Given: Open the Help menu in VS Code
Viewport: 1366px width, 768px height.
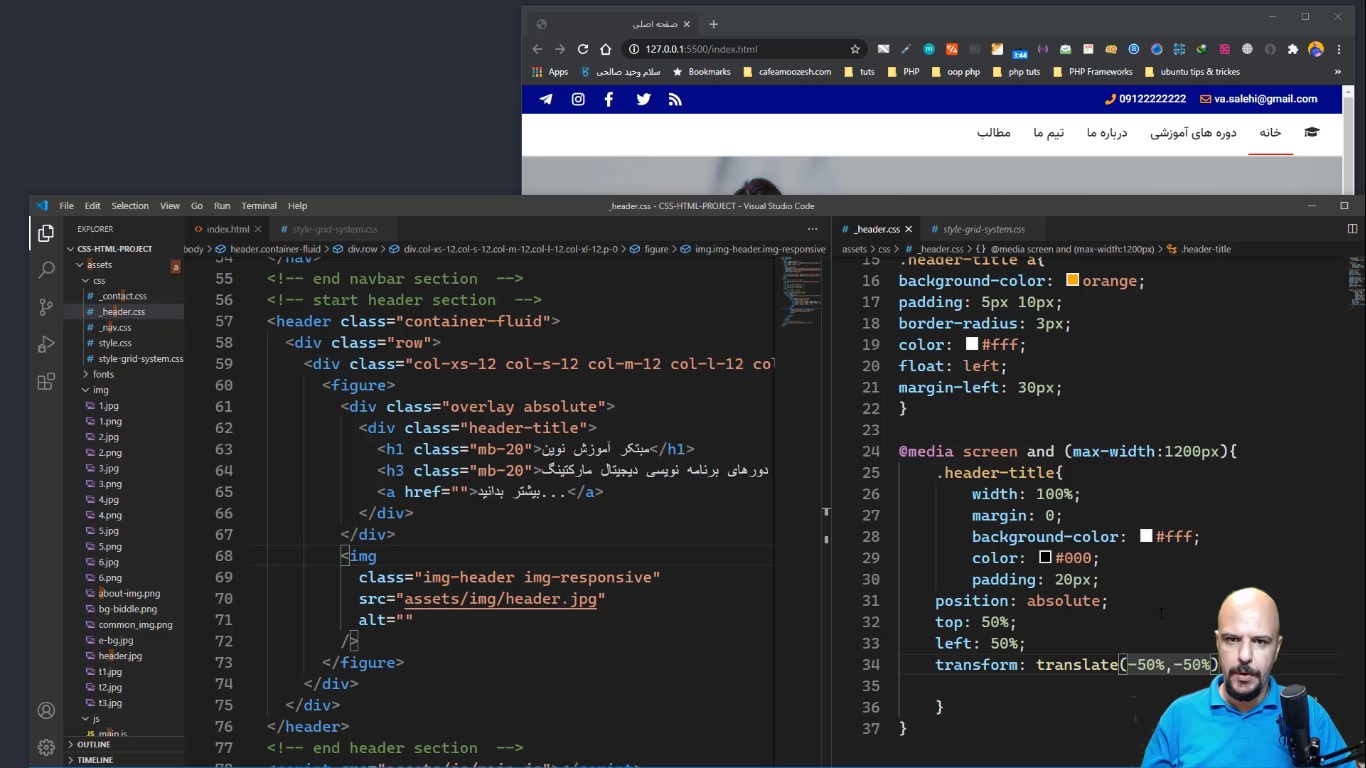Looking at the screenshot, I should pos(297,206).
